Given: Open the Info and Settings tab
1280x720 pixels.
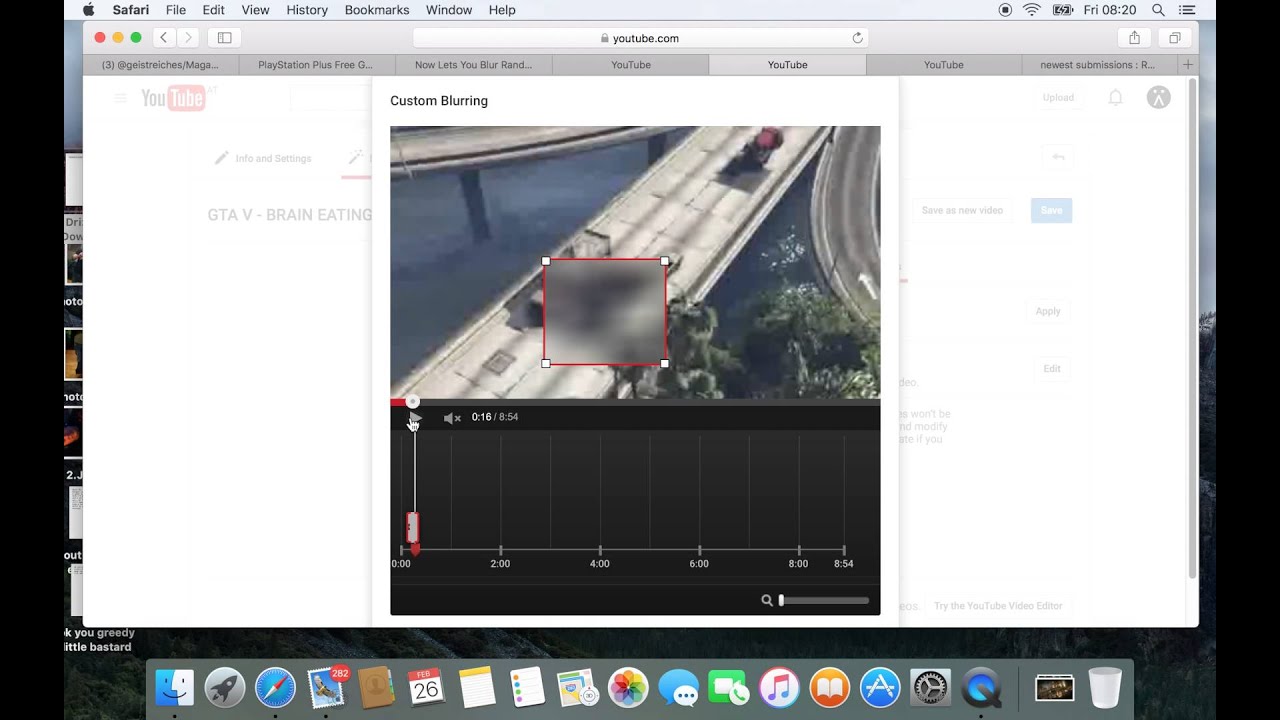Looking at the screenshot, I should coord(264,158).
